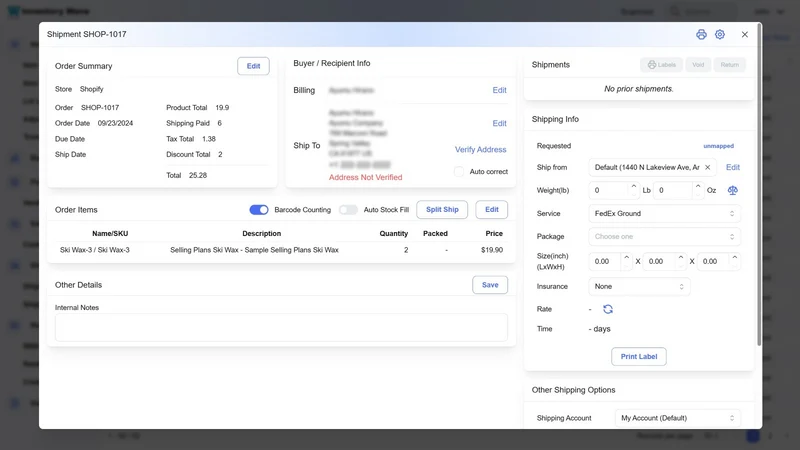Open the Service dropdown showing FedEx Ground
The height and width of the screenshot is (450, 800).
tap(664, 213)
